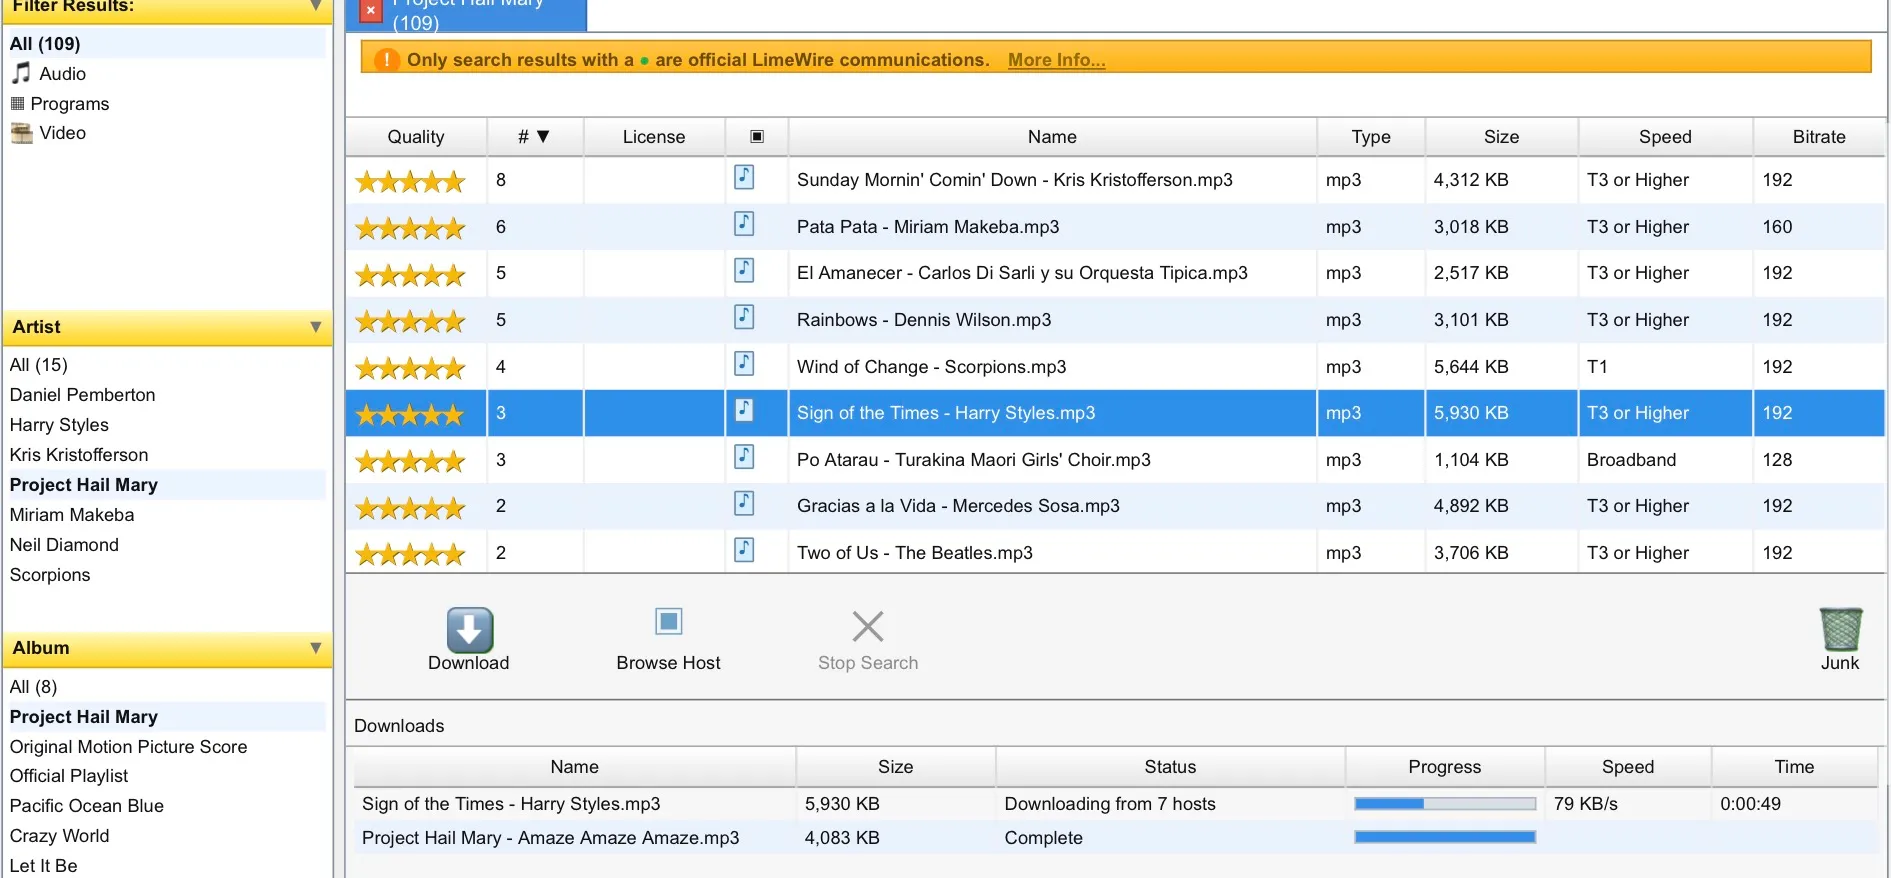Select the Wind of Change - Scorpions.mp3 result
This screenshot has width=1891, height=878.
[x=1115, y=367]
